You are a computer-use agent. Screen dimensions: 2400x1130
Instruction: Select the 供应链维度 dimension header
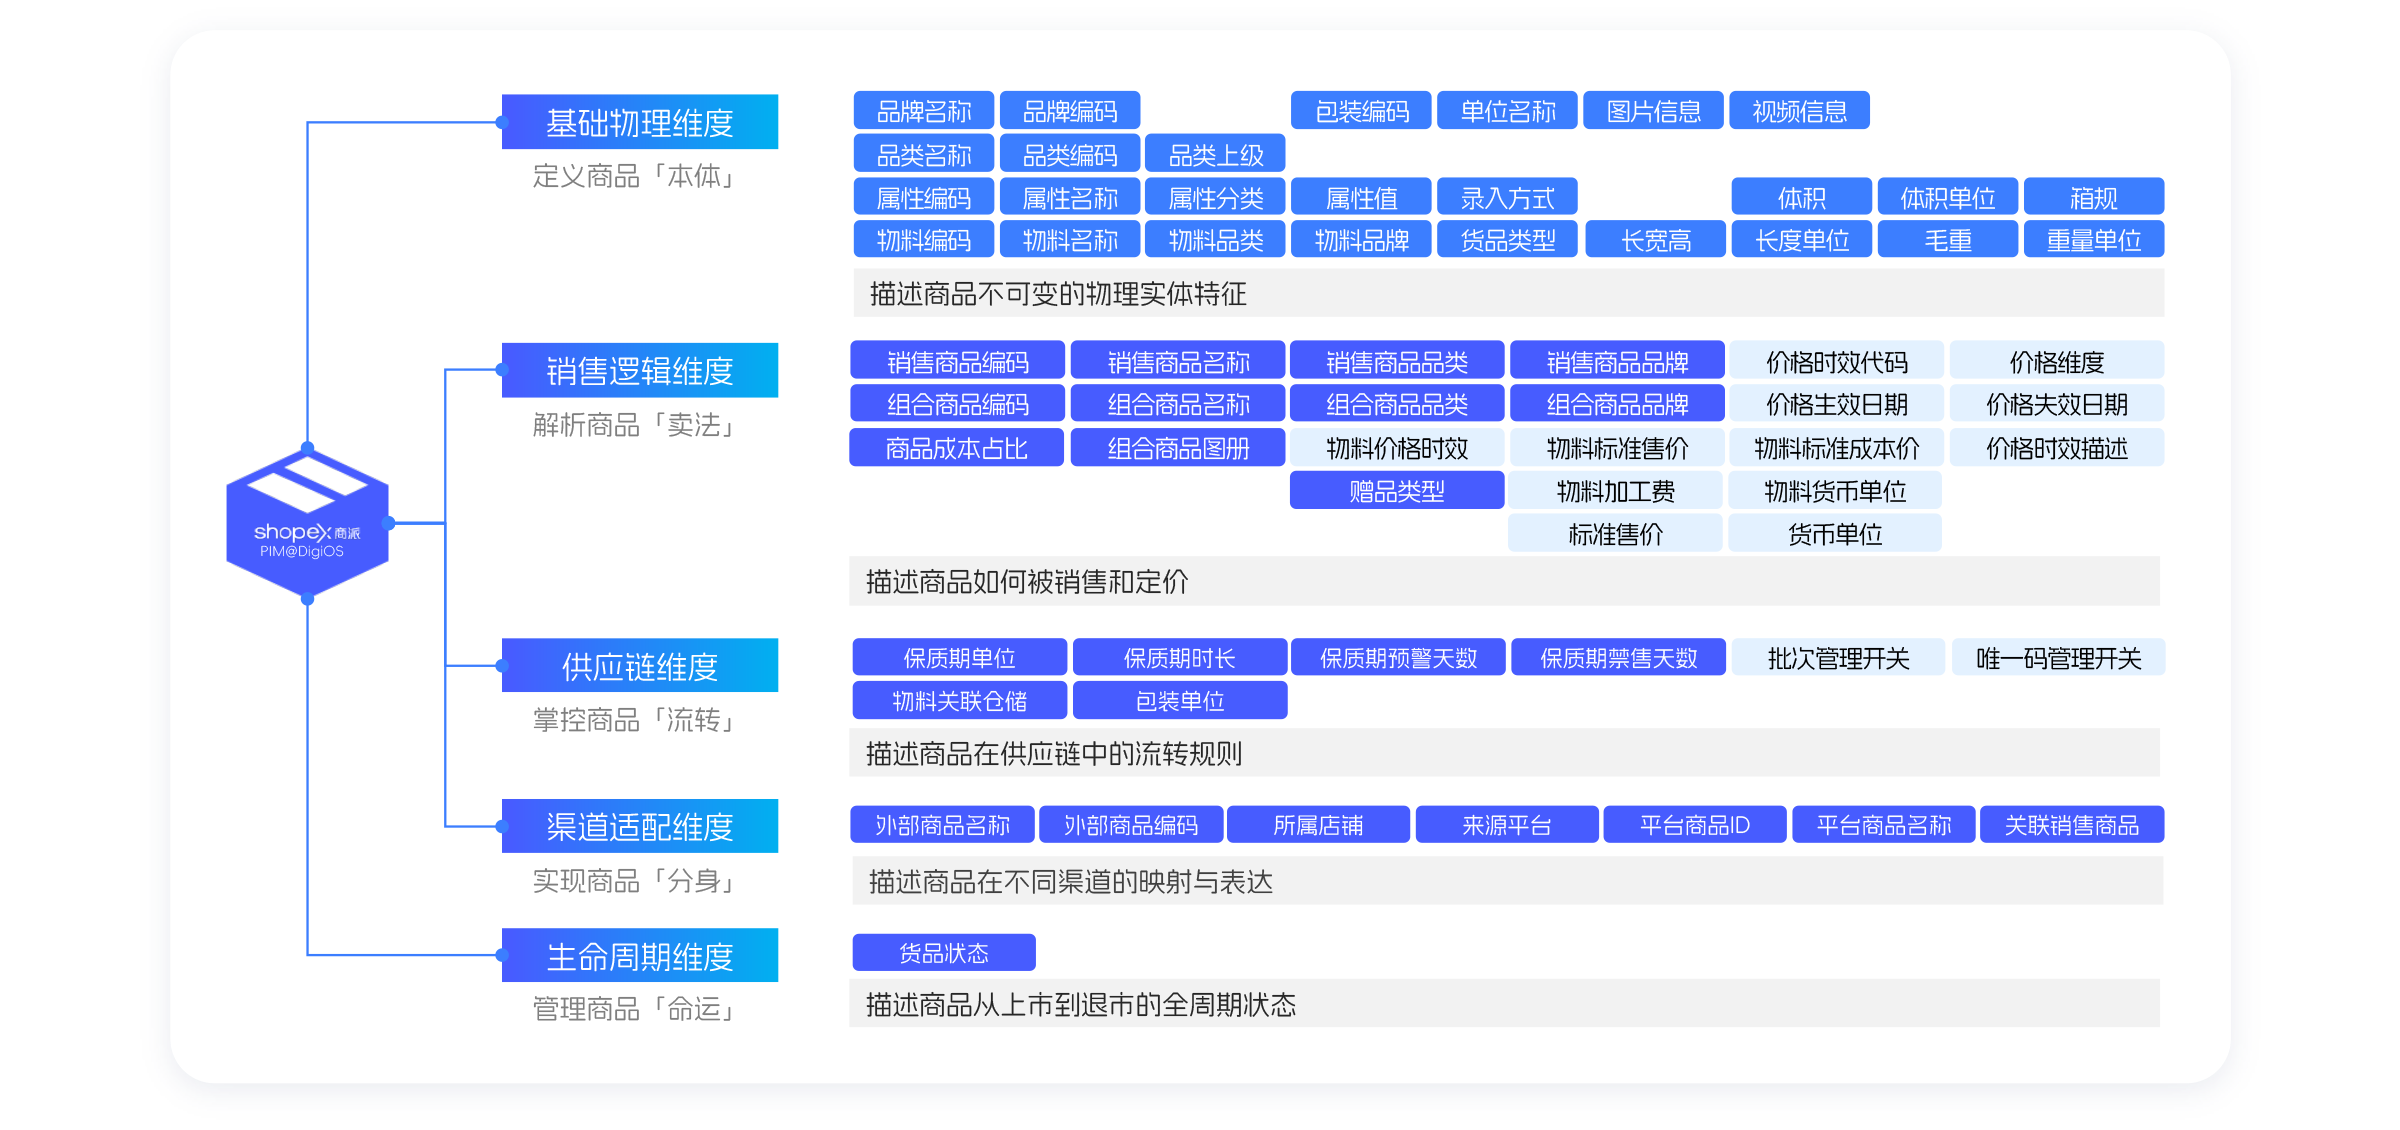pos(640,665)
